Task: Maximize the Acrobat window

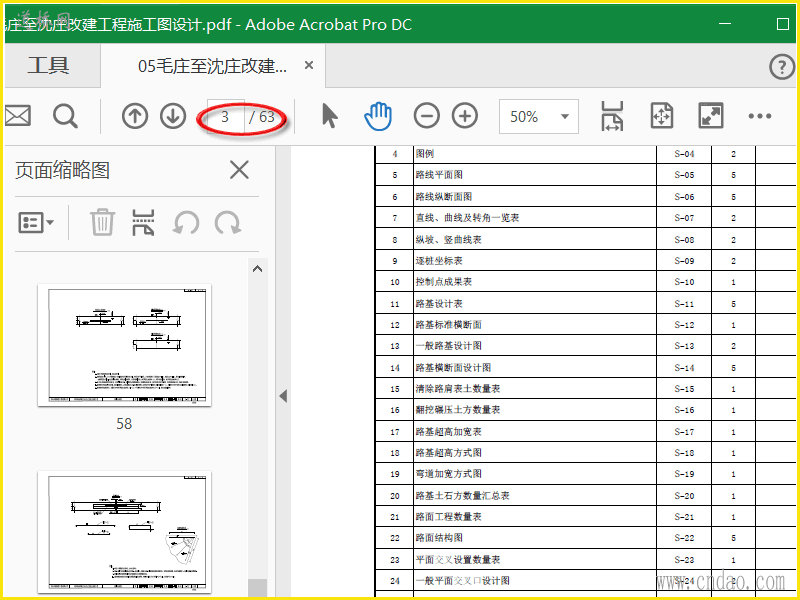Action: click(x=783, y=23)
